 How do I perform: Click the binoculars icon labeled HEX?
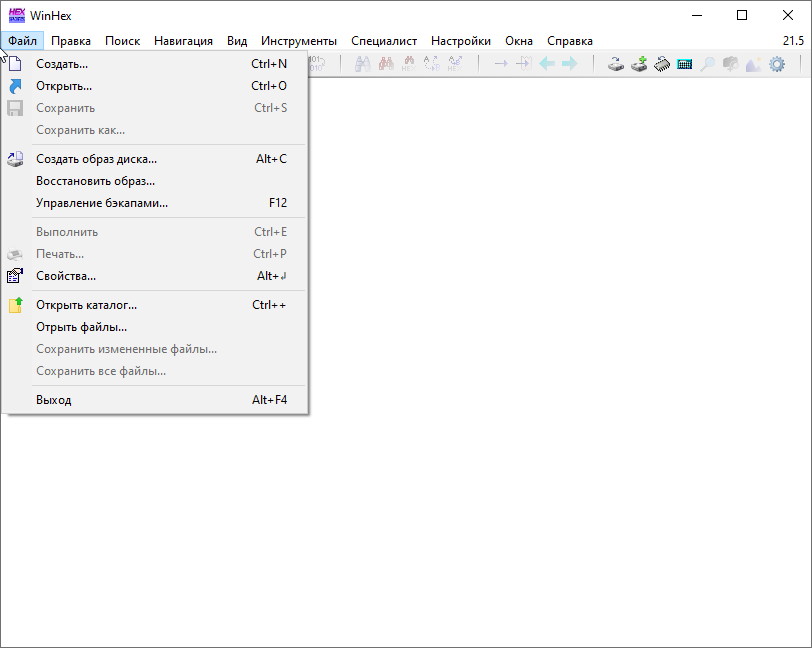click(409, 64)
